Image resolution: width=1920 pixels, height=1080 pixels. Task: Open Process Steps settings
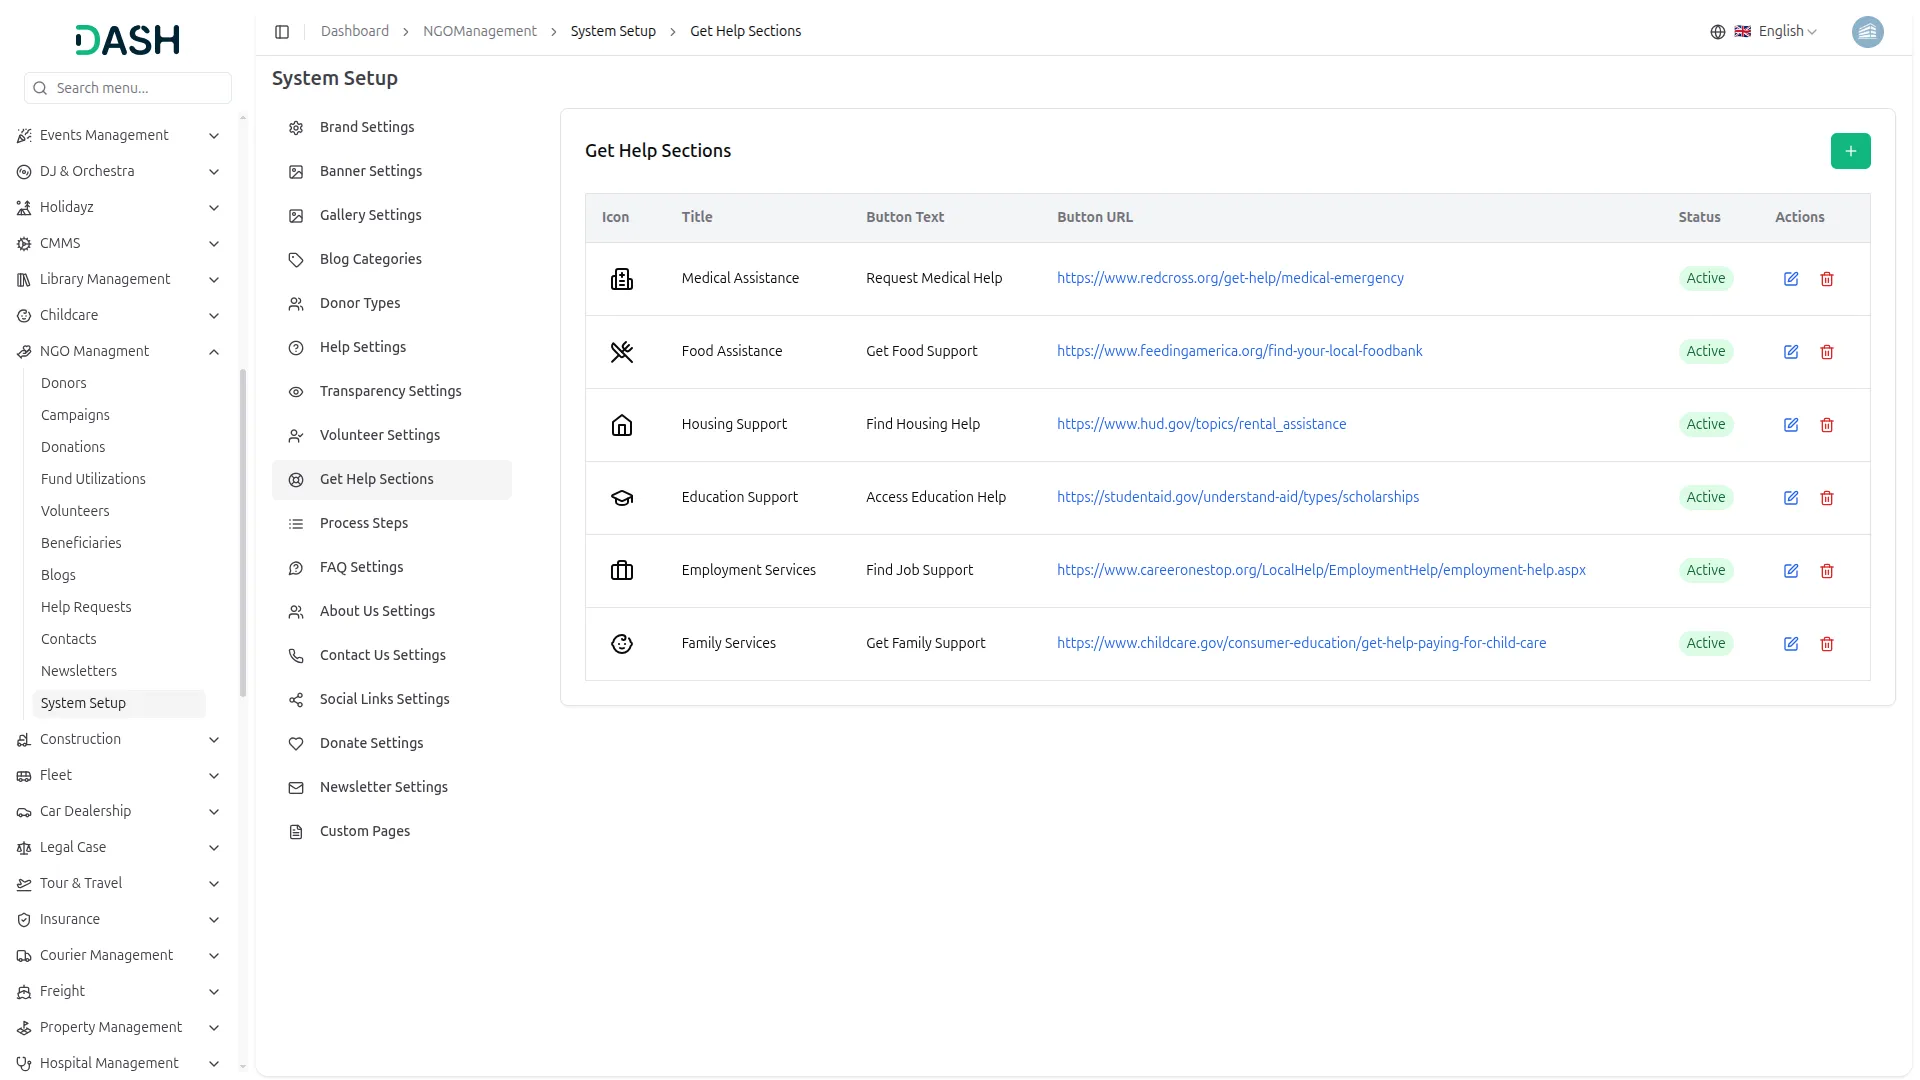pos(364,523)
